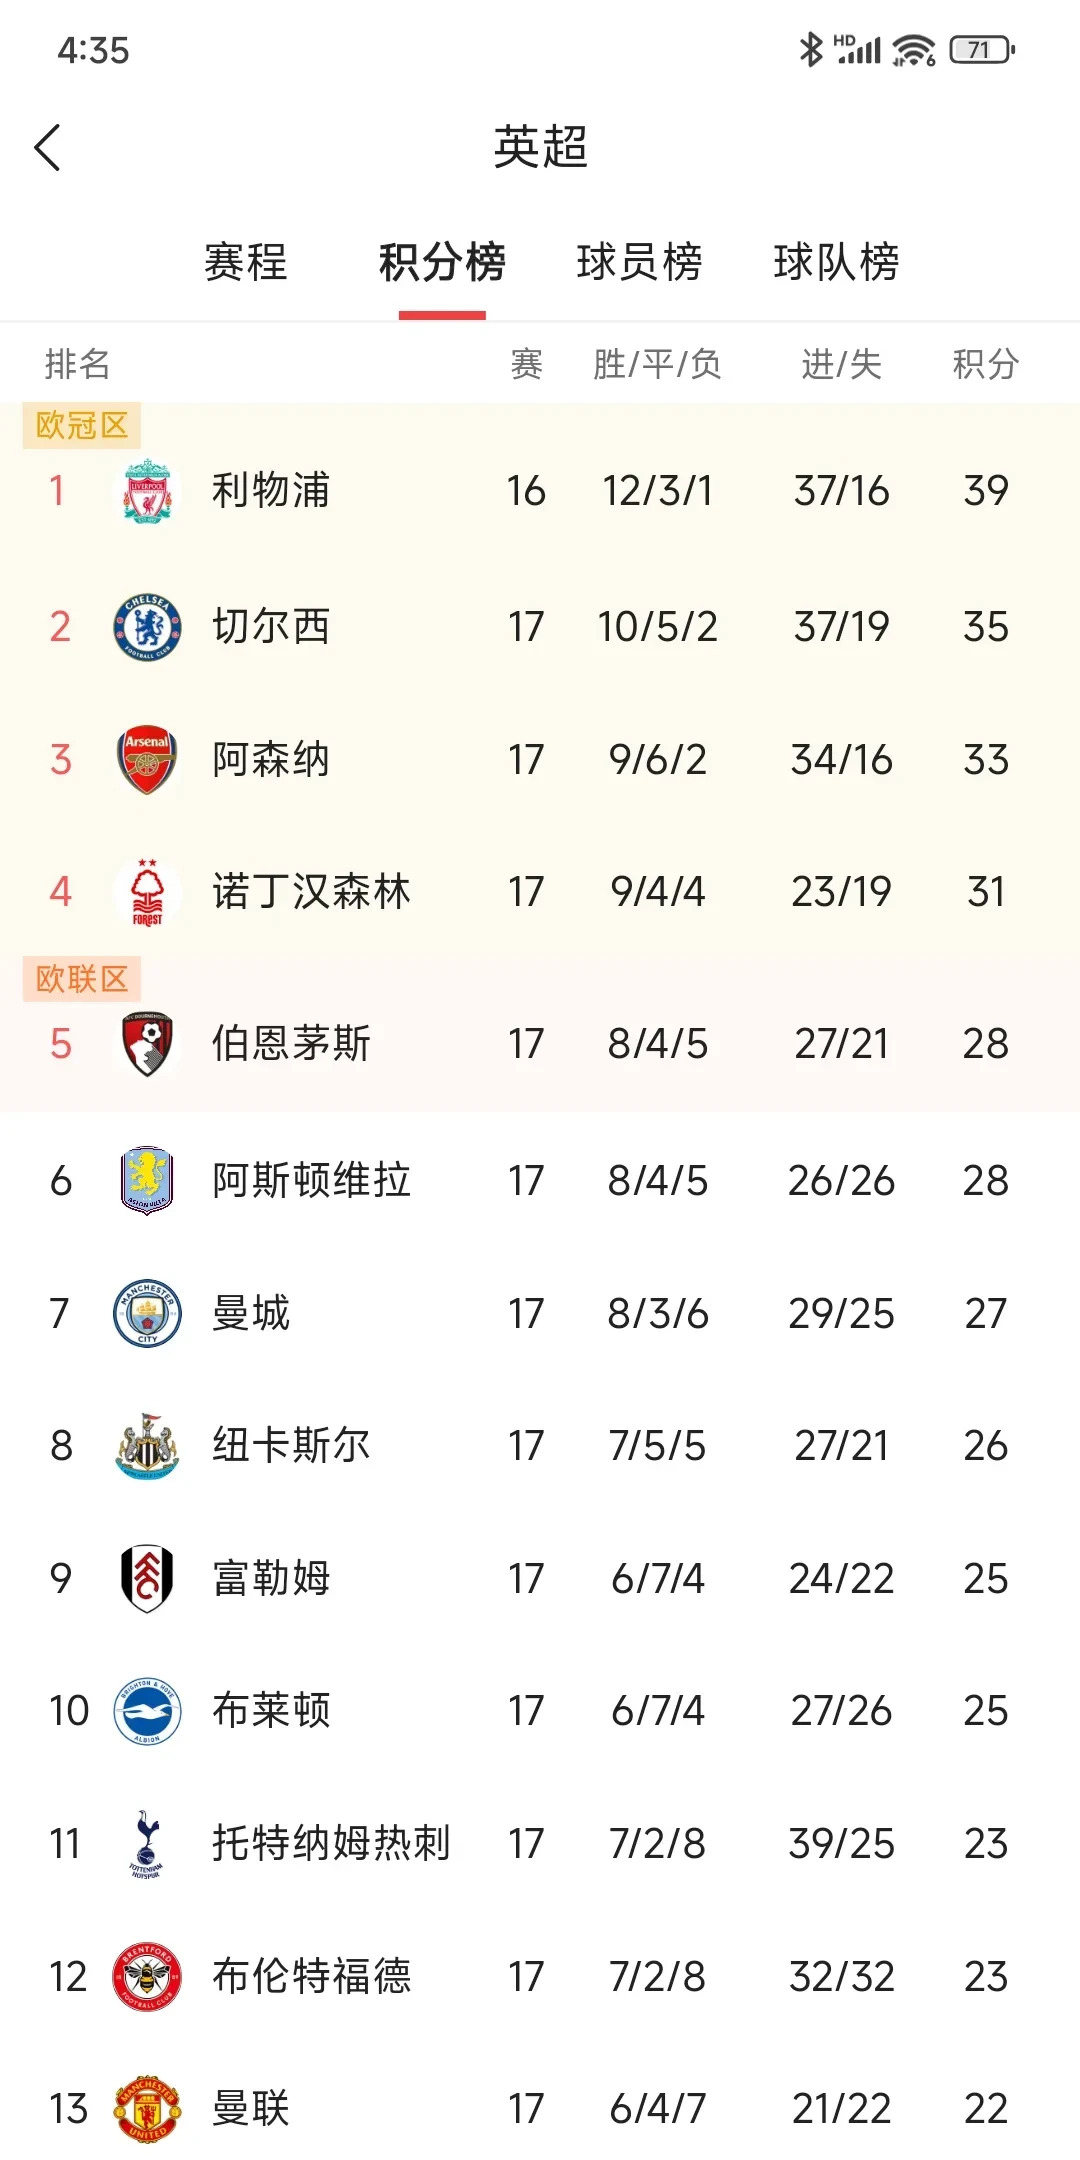The width and height of the screenshot is (1080, 2160).
Task: Open team 布莱顿 details
Action: 271,1711
